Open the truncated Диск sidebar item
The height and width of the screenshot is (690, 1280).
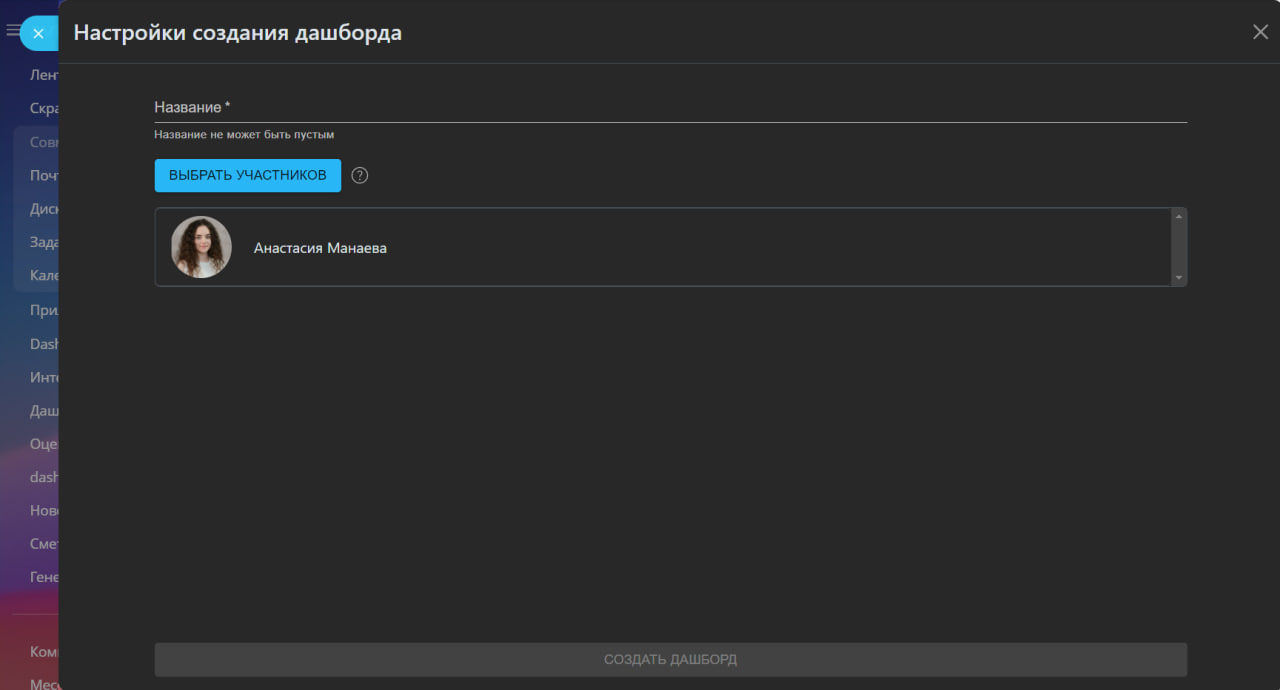coord(44,209)
